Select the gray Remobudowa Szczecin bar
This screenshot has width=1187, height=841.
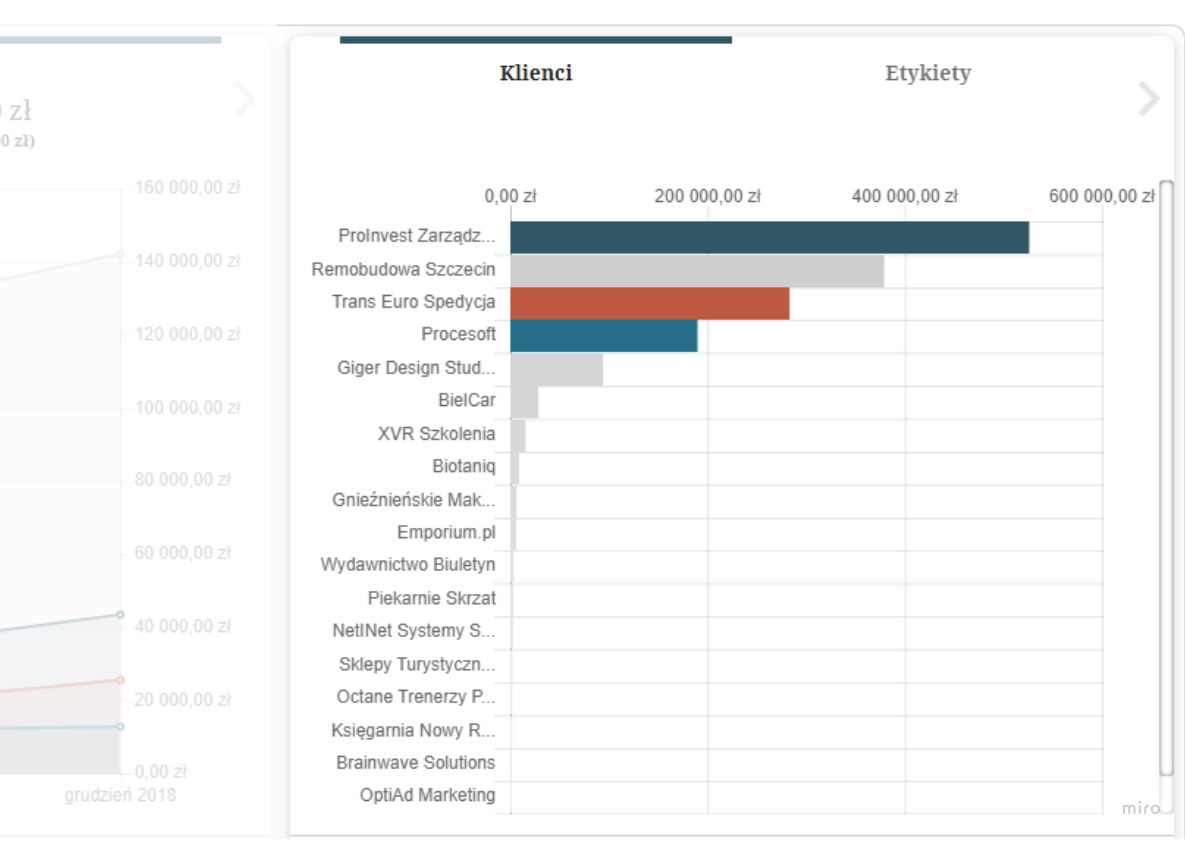click(696, 271)
